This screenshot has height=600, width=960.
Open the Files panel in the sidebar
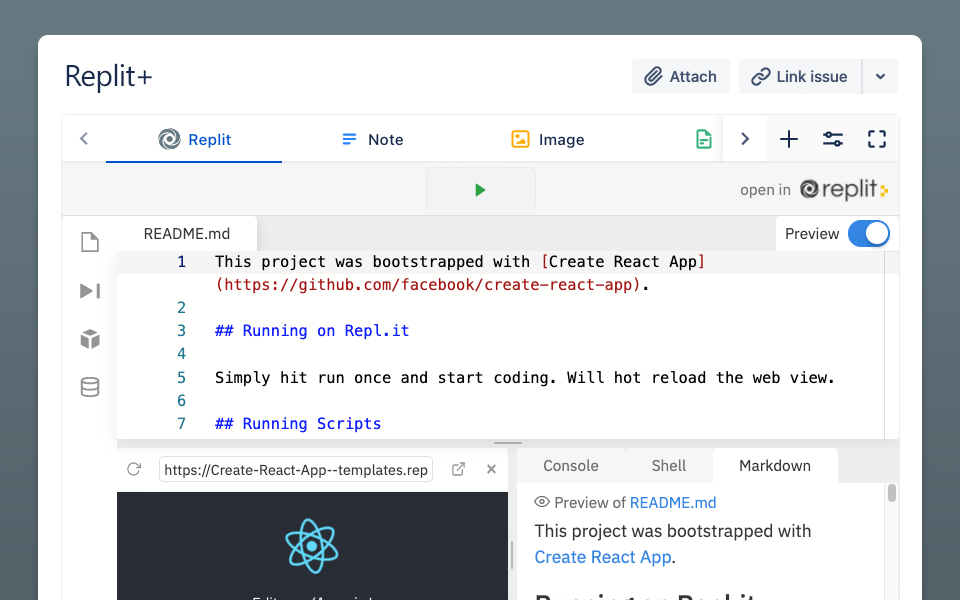click(x=89, y=242)
